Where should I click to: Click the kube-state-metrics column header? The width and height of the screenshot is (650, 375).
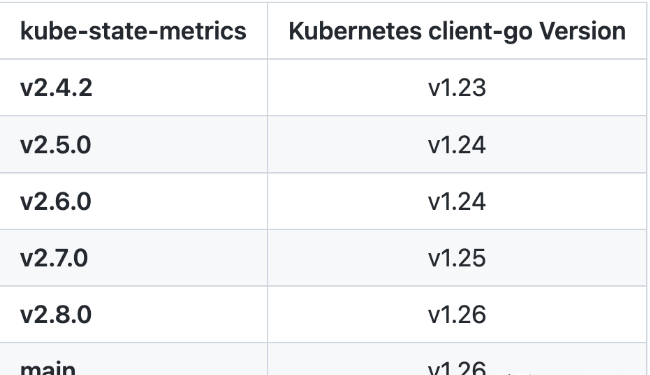(133, 31)
